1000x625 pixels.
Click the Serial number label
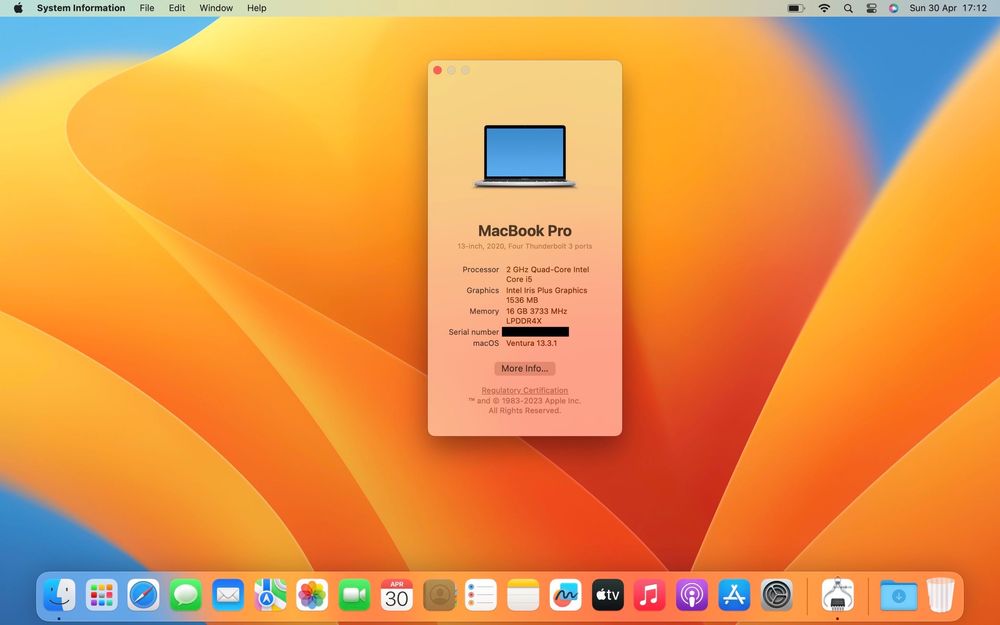473,332
